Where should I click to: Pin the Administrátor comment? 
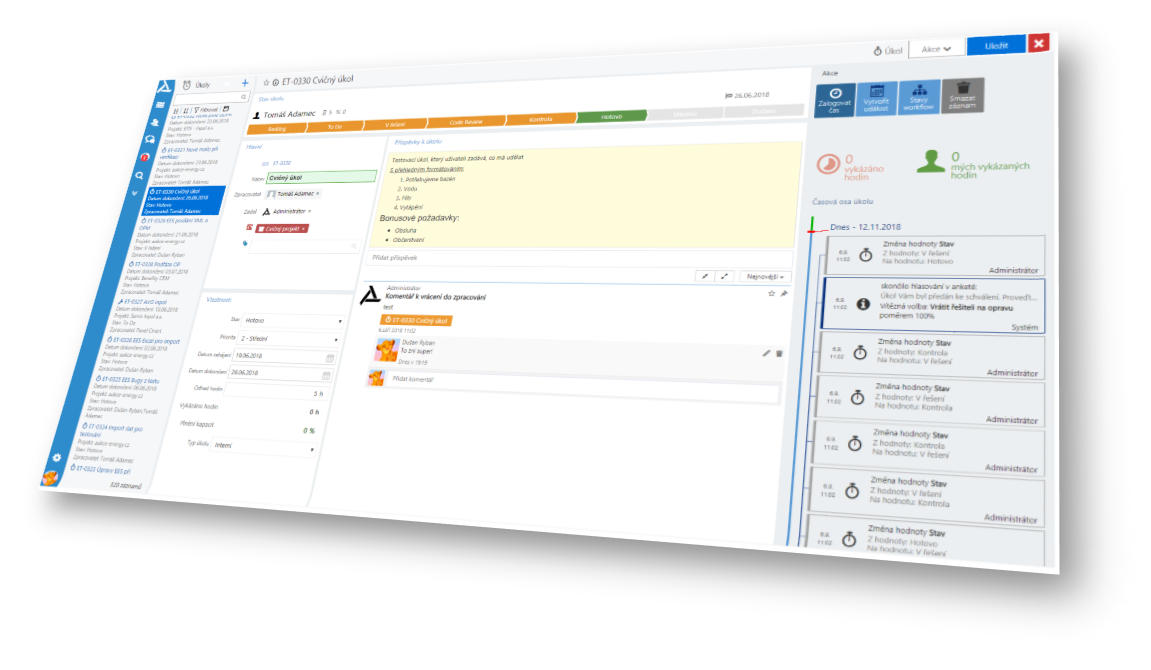[784, 294]
